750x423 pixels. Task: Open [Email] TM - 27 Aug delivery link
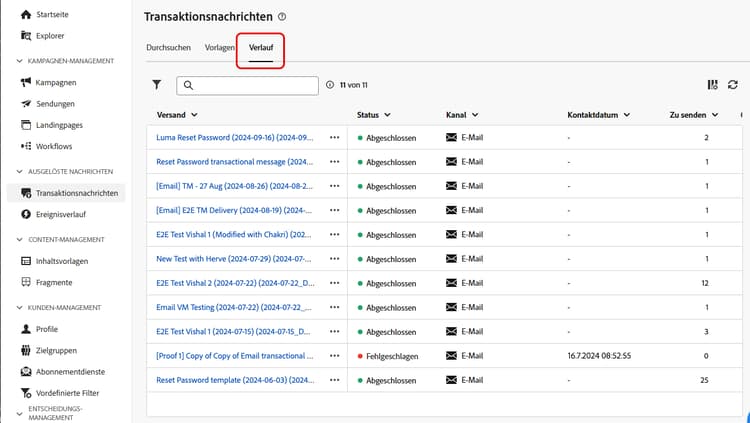(x=234, y=186)
